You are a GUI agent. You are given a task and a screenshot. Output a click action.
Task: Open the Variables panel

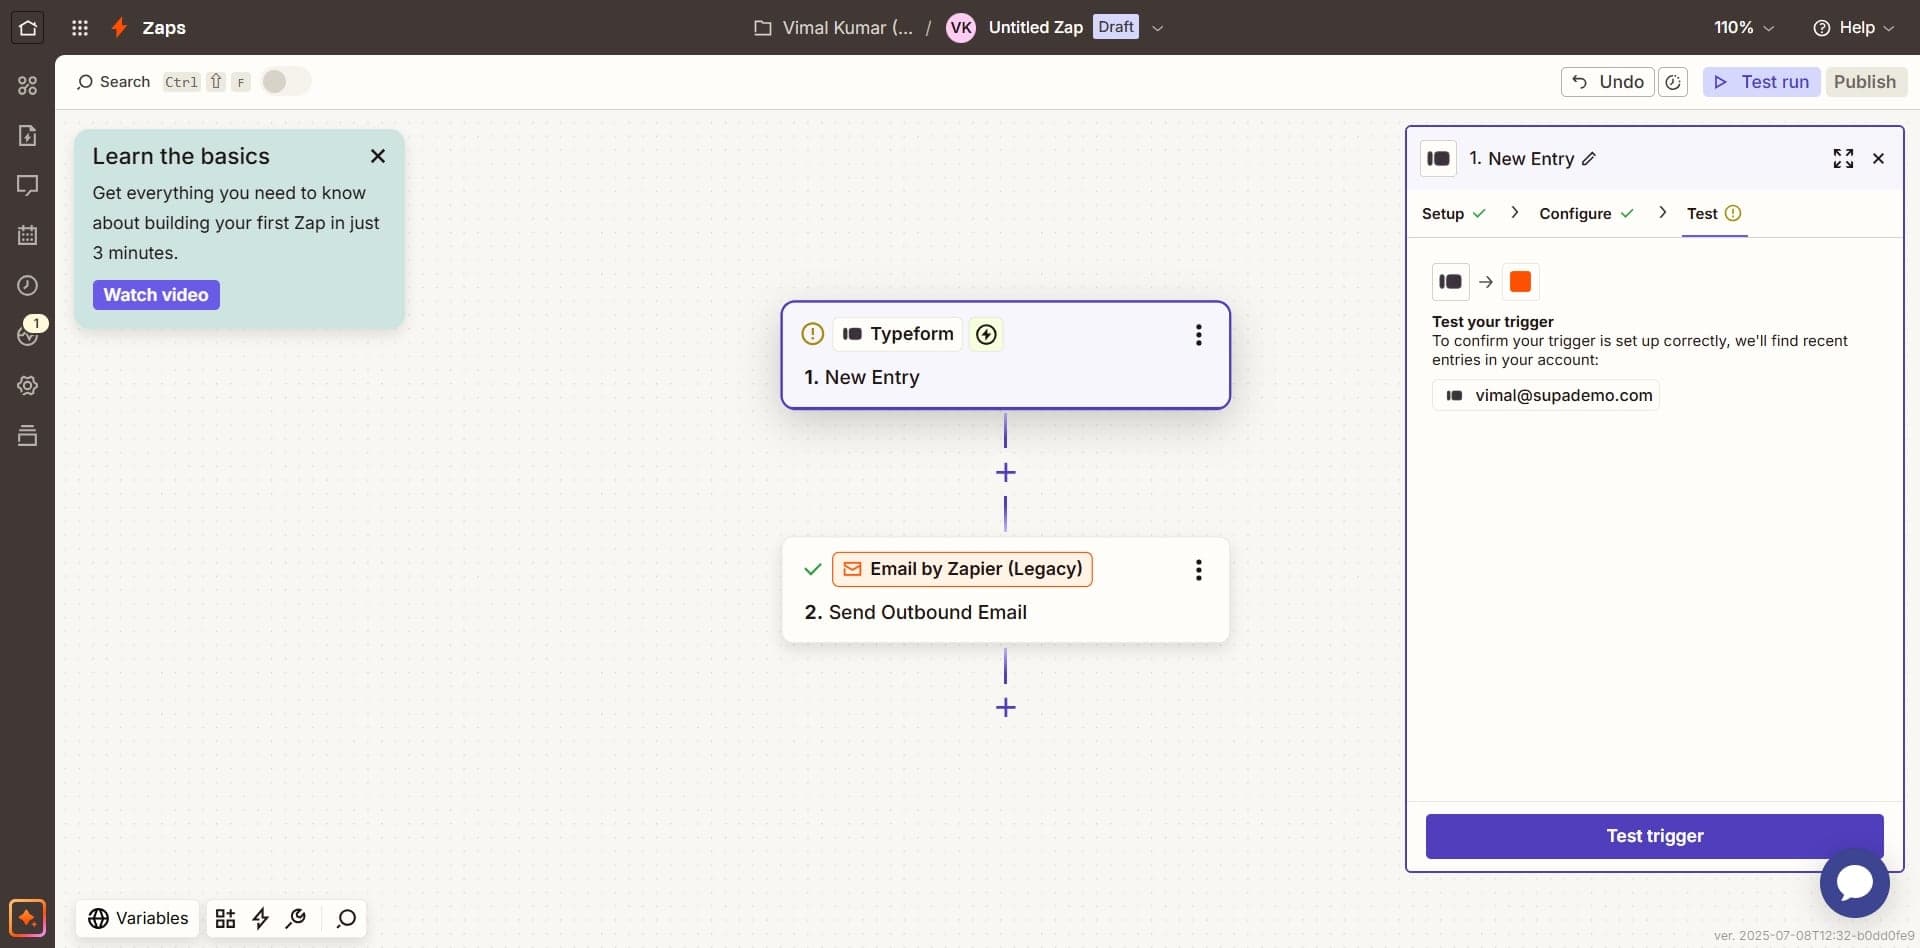pyautogui.click(x=138, y=918)
